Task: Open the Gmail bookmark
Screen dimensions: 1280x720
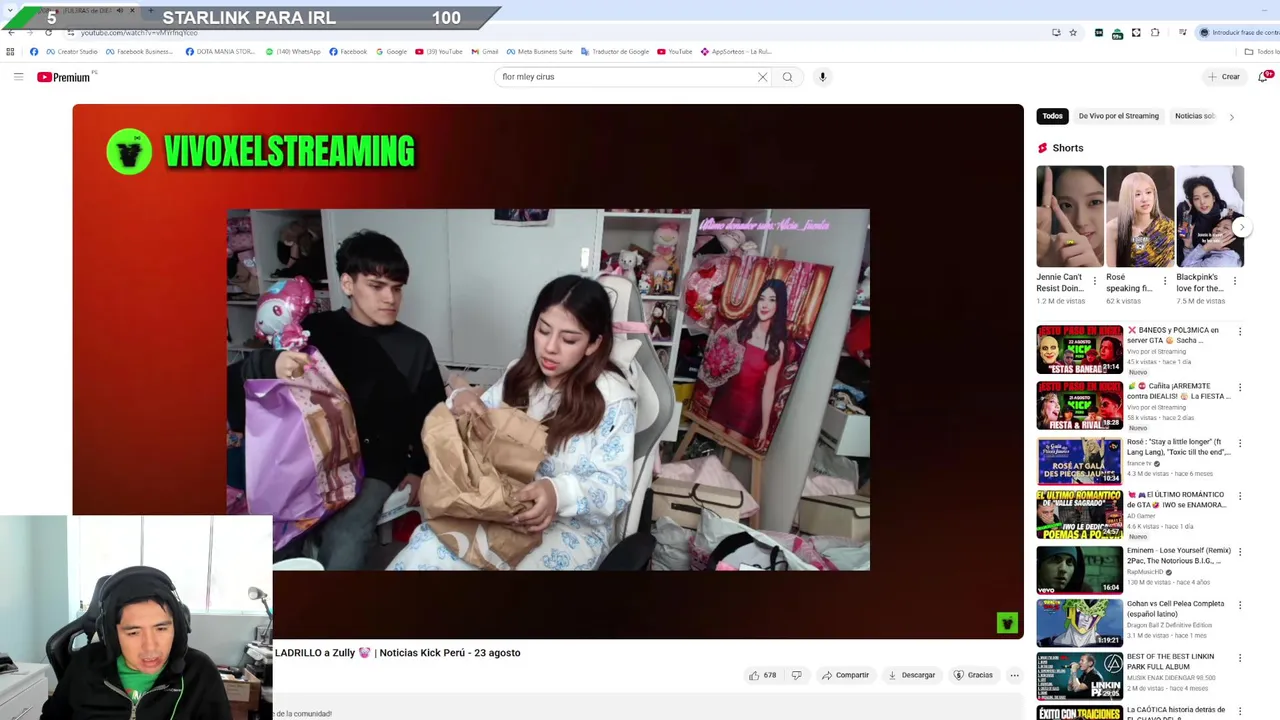Action: coord(485,51)
